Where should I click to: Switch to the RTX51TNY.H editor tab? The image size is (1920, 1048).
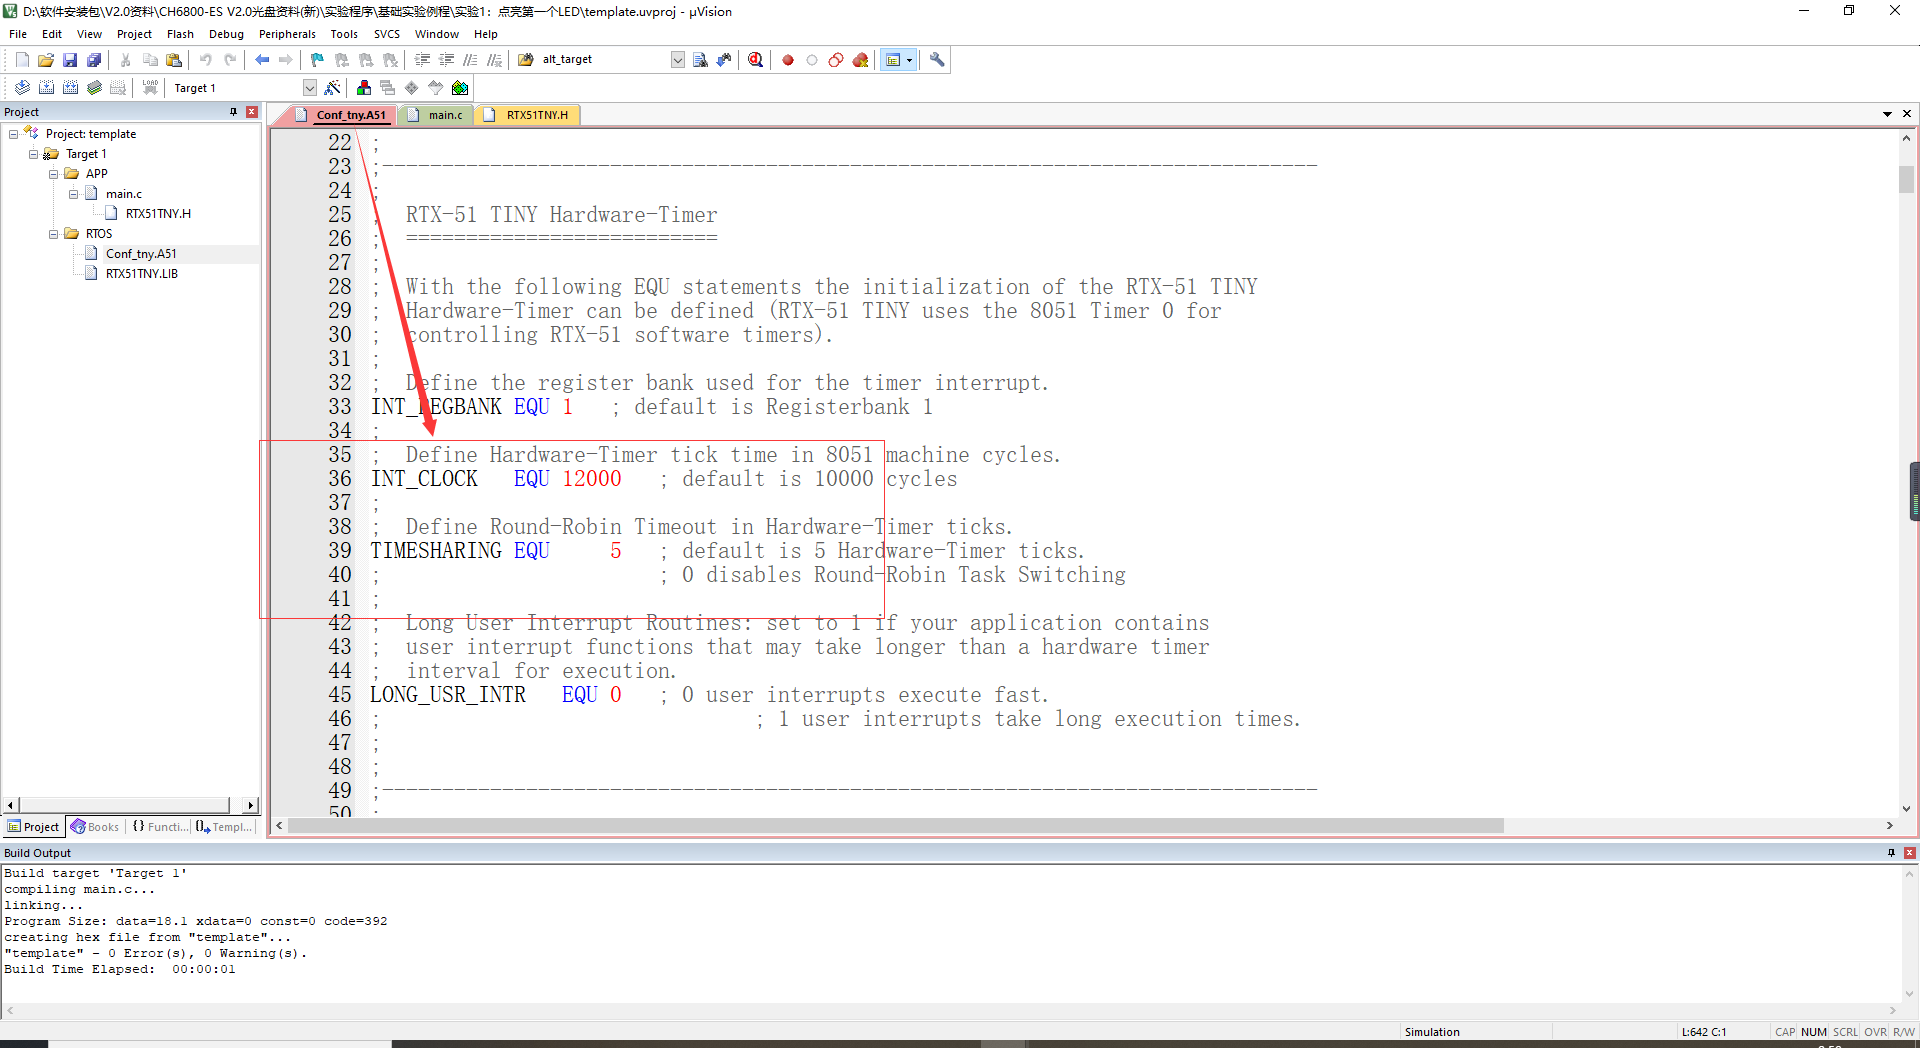(x=528, y=115)
